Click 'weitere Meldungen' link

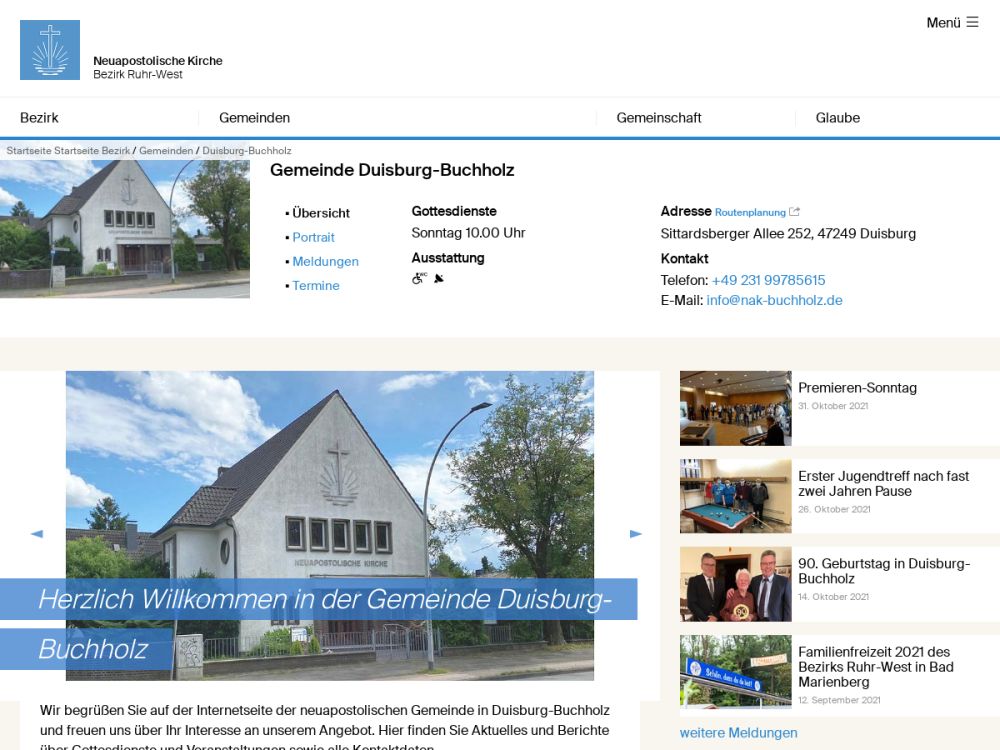(x=738, y=733)
